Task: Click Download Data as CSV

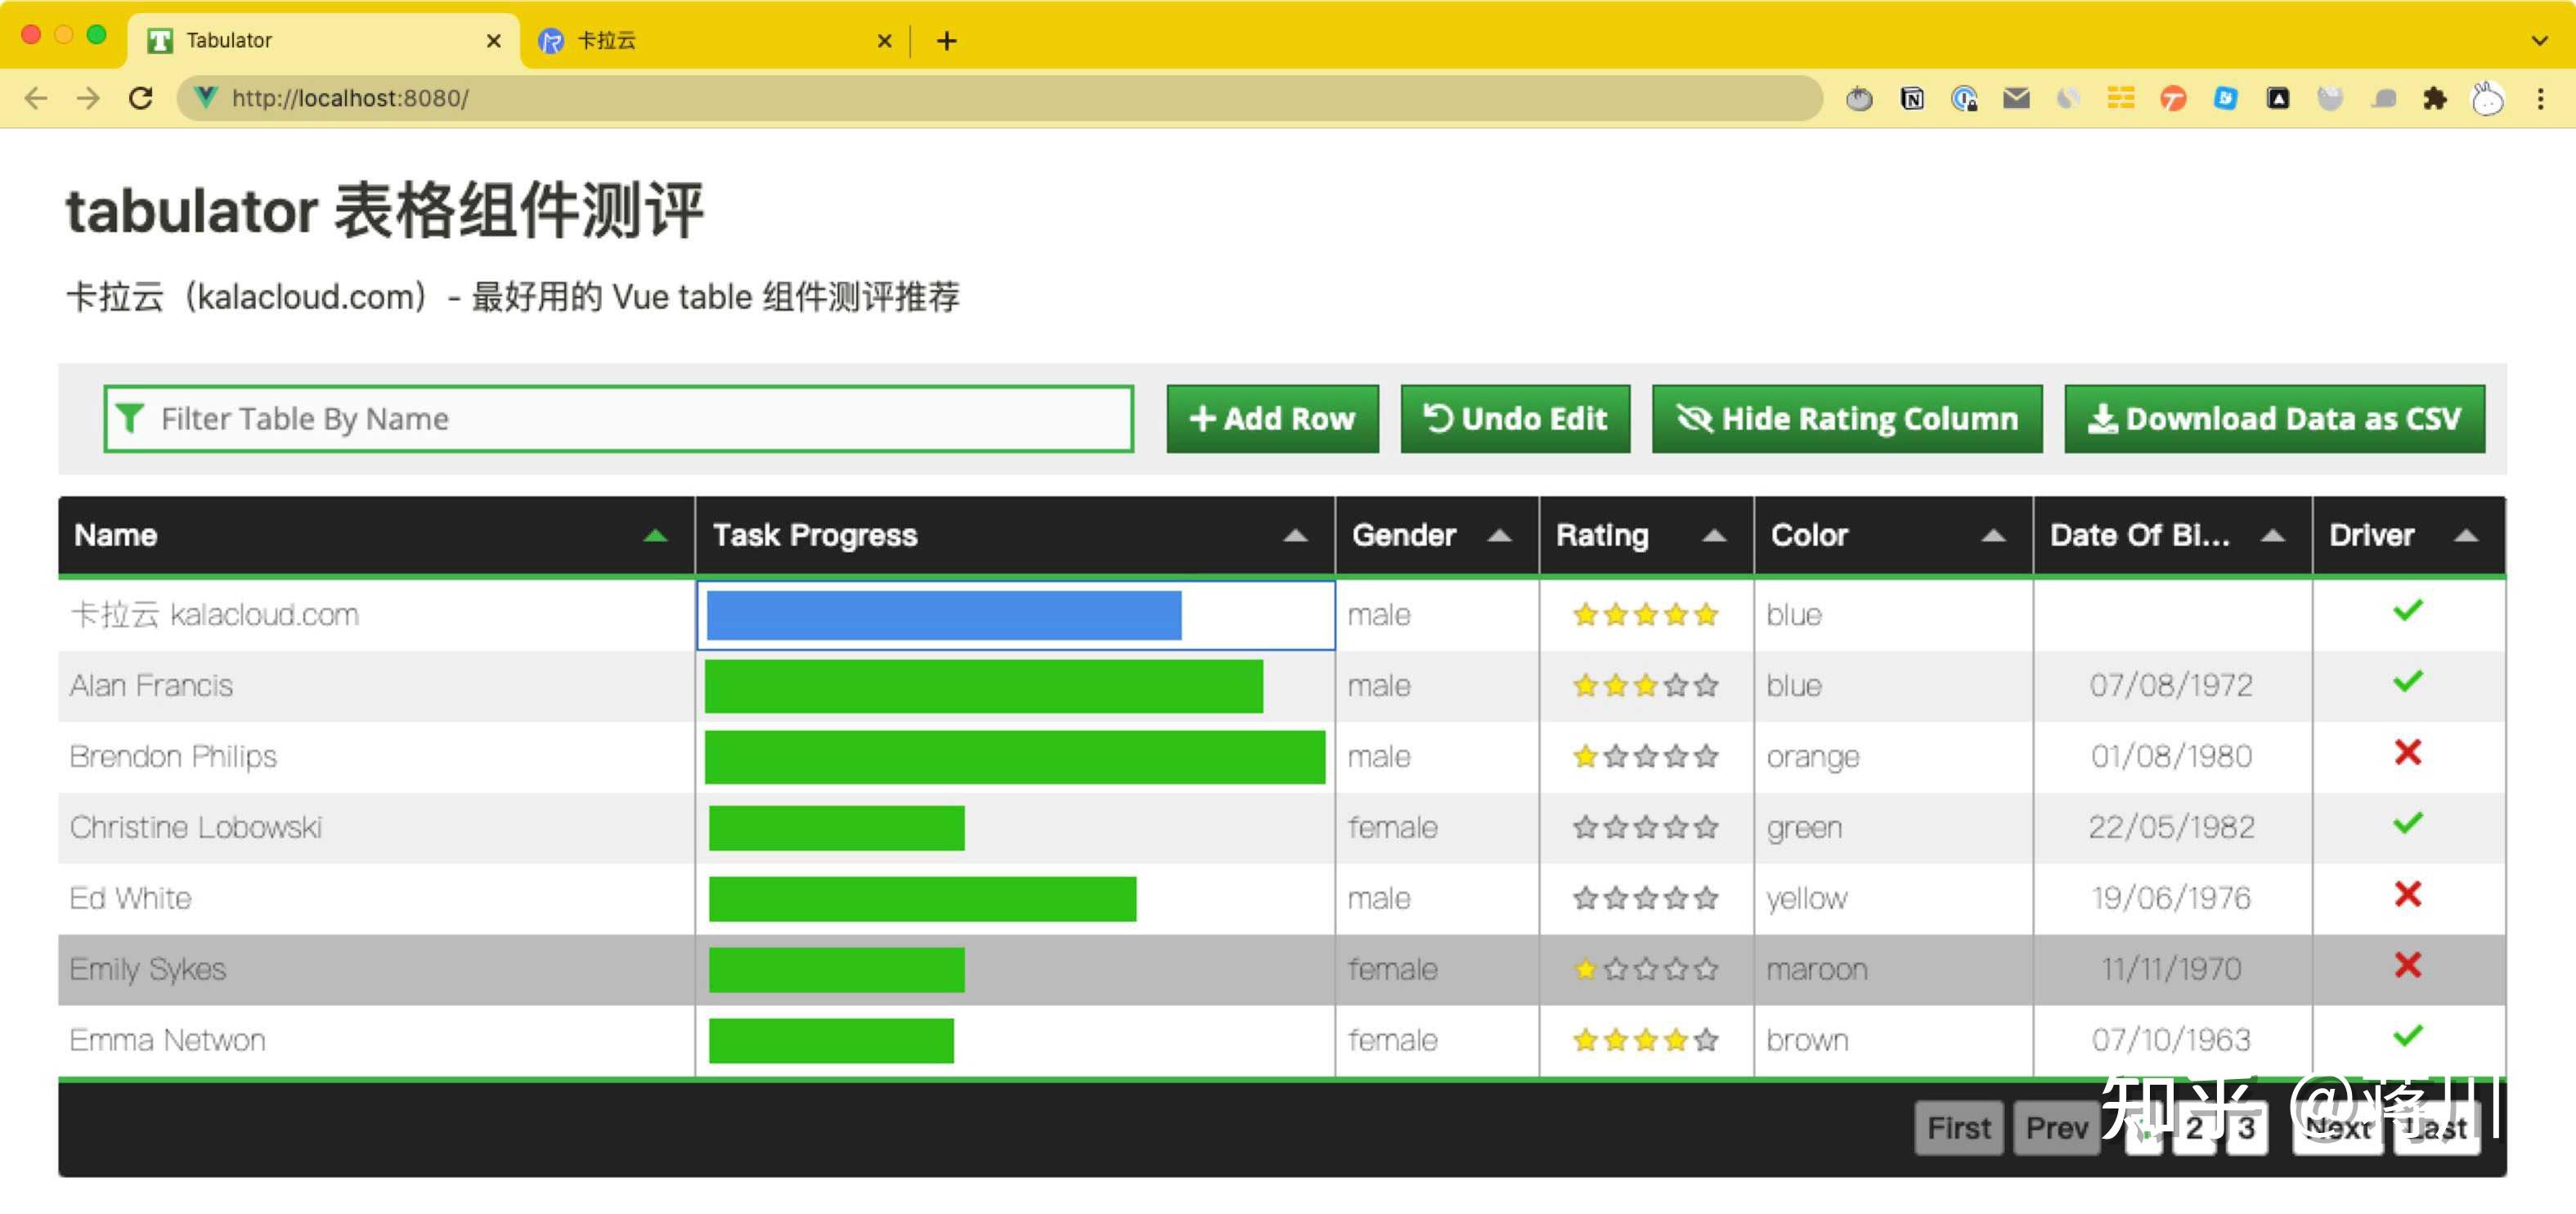Action: point(2274,418)
